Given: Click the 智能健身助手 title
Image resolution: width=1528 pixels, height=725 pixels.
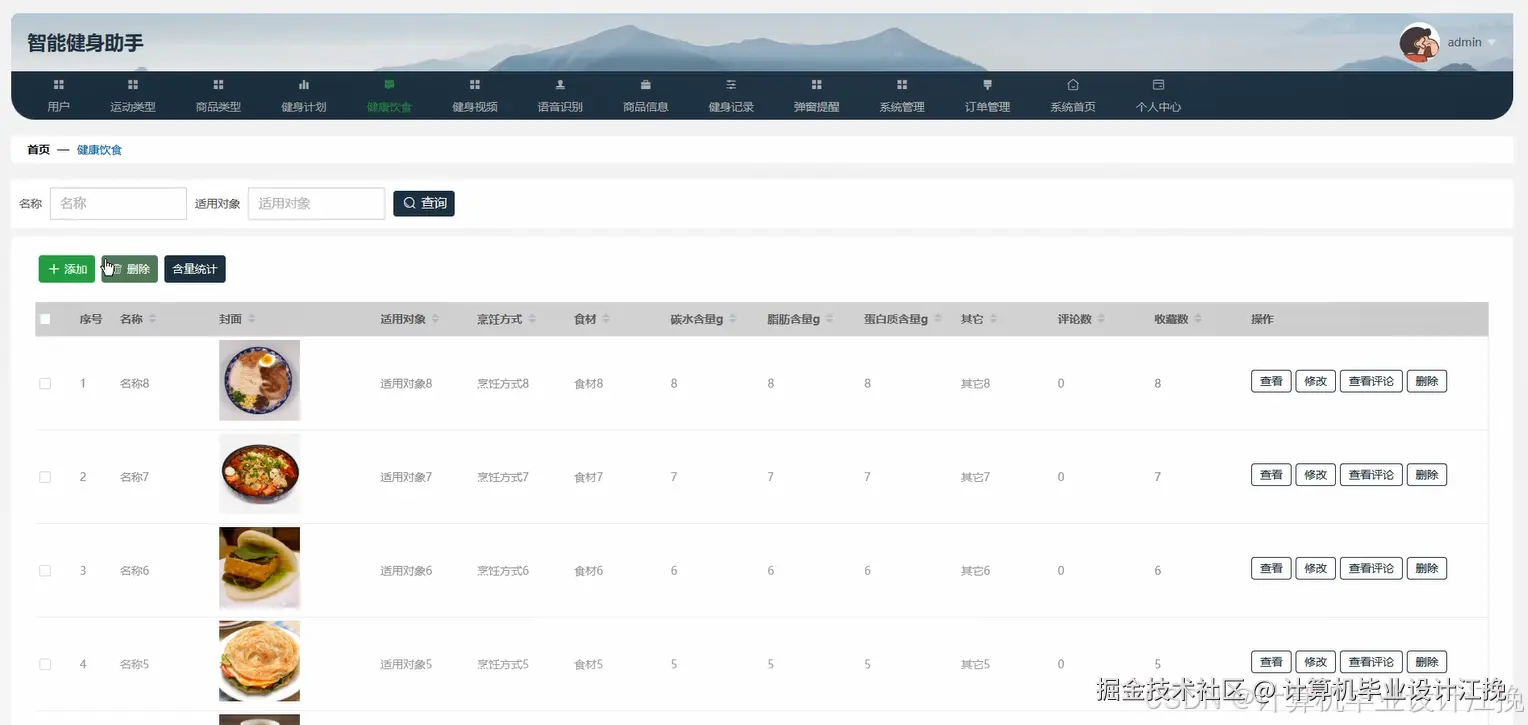Looking at the screenshot, I should click(85, 43).
